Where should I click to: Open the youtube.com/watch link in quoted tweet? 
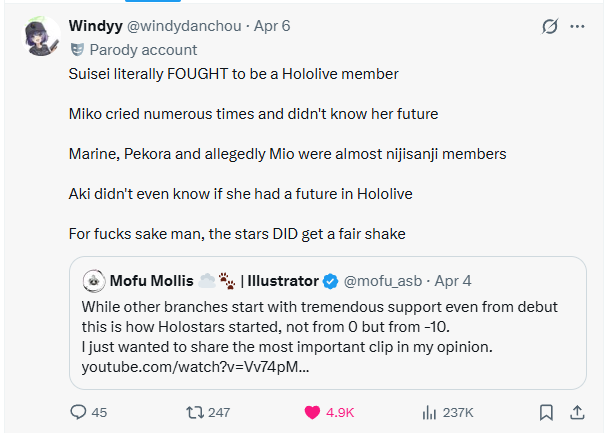pos(195,366)
